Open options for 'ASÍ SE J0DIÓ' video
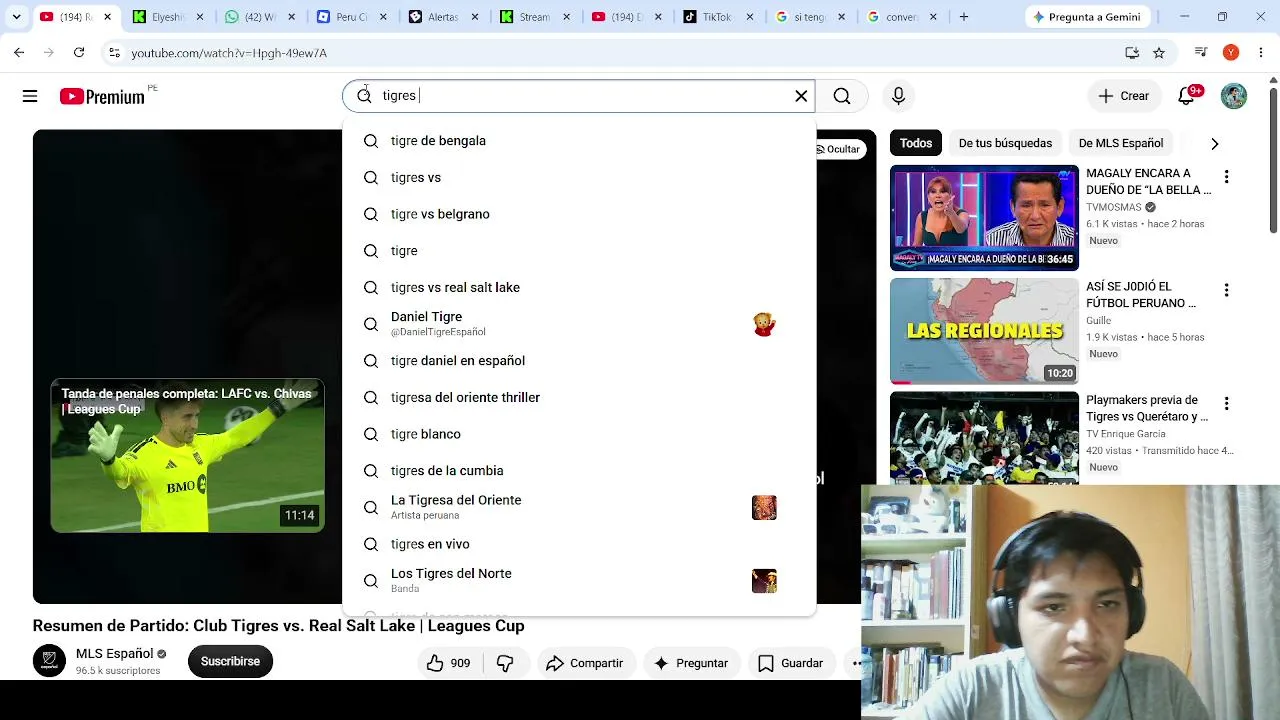Screen dimensions: 1280x720 click(1226, 290)
